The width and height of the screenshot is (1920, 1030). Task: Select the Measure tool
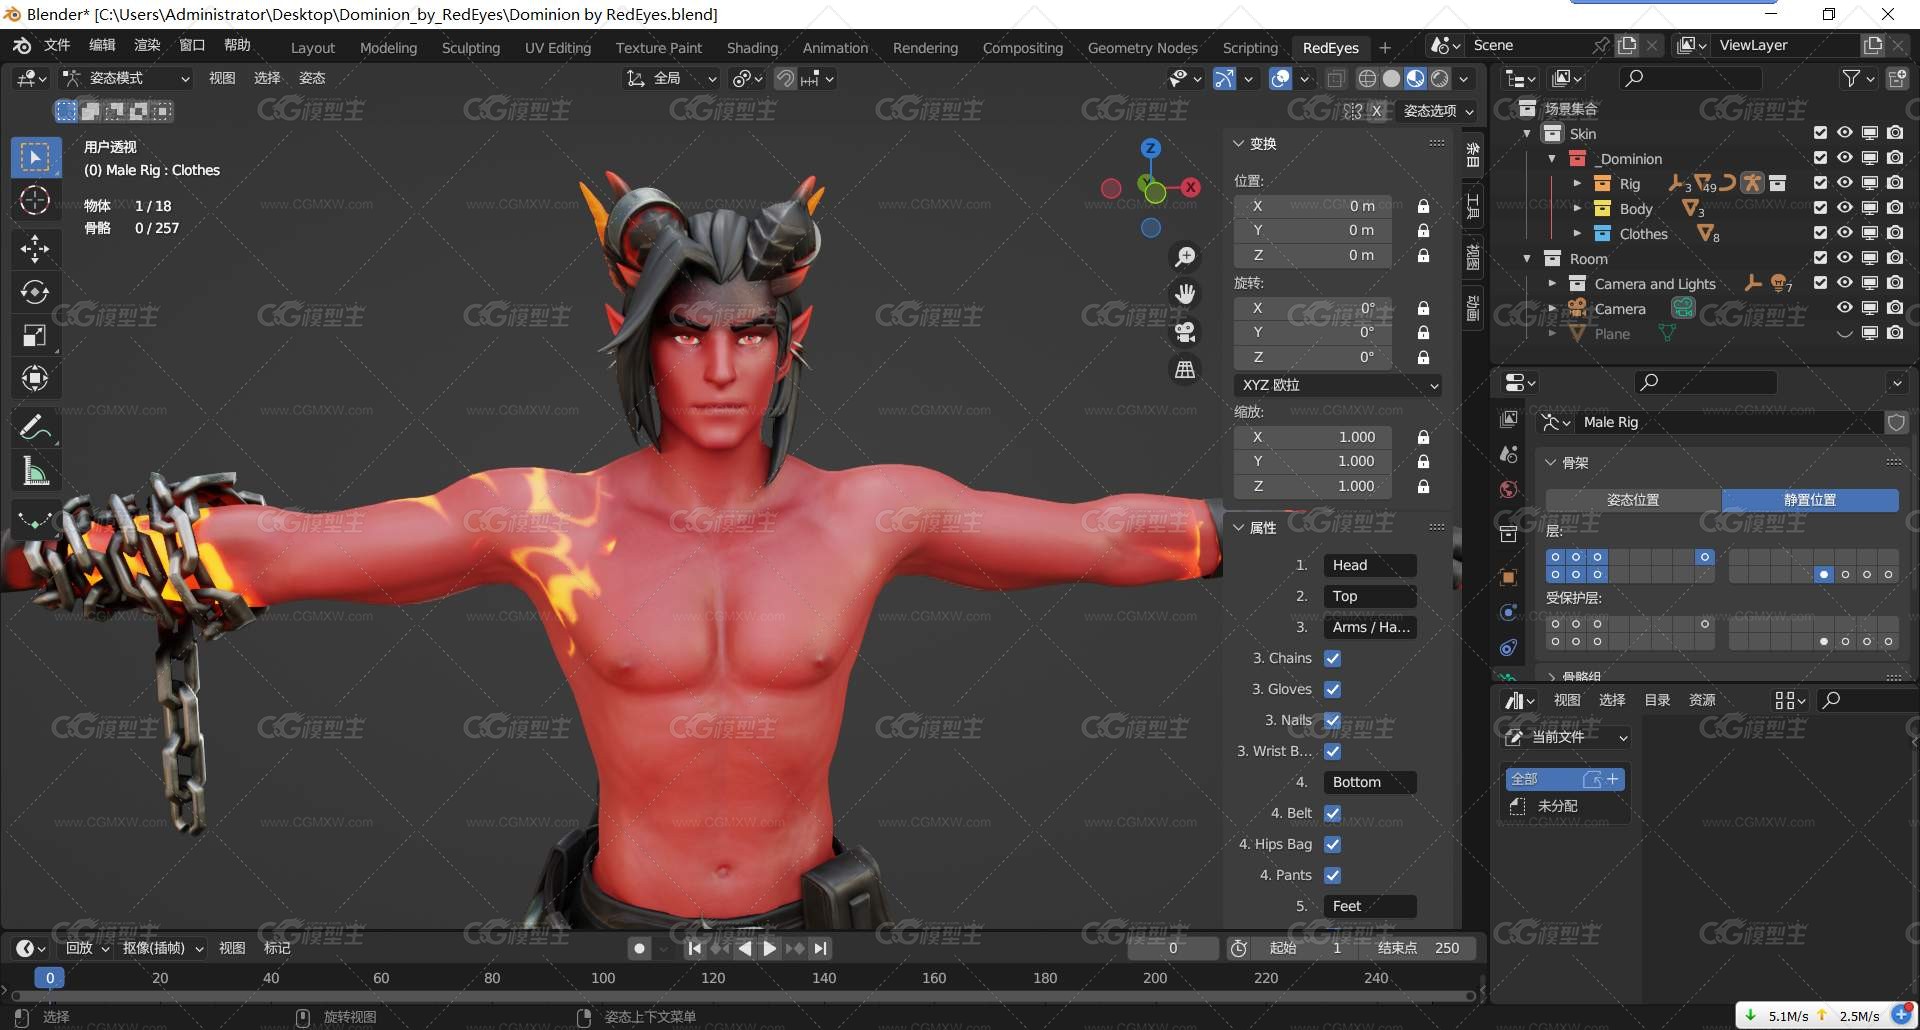point(35,471)
